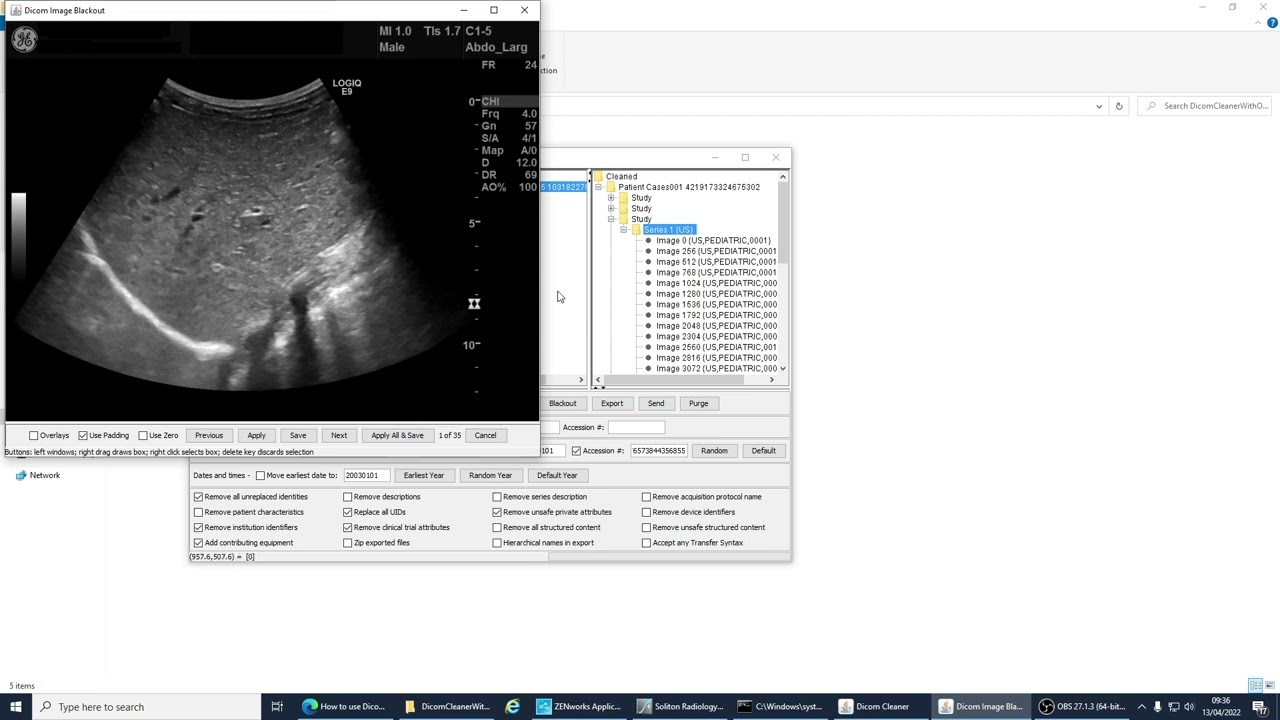Click the Previous button
This screenshot has height=720, width=1280.
tap(209, 435)
